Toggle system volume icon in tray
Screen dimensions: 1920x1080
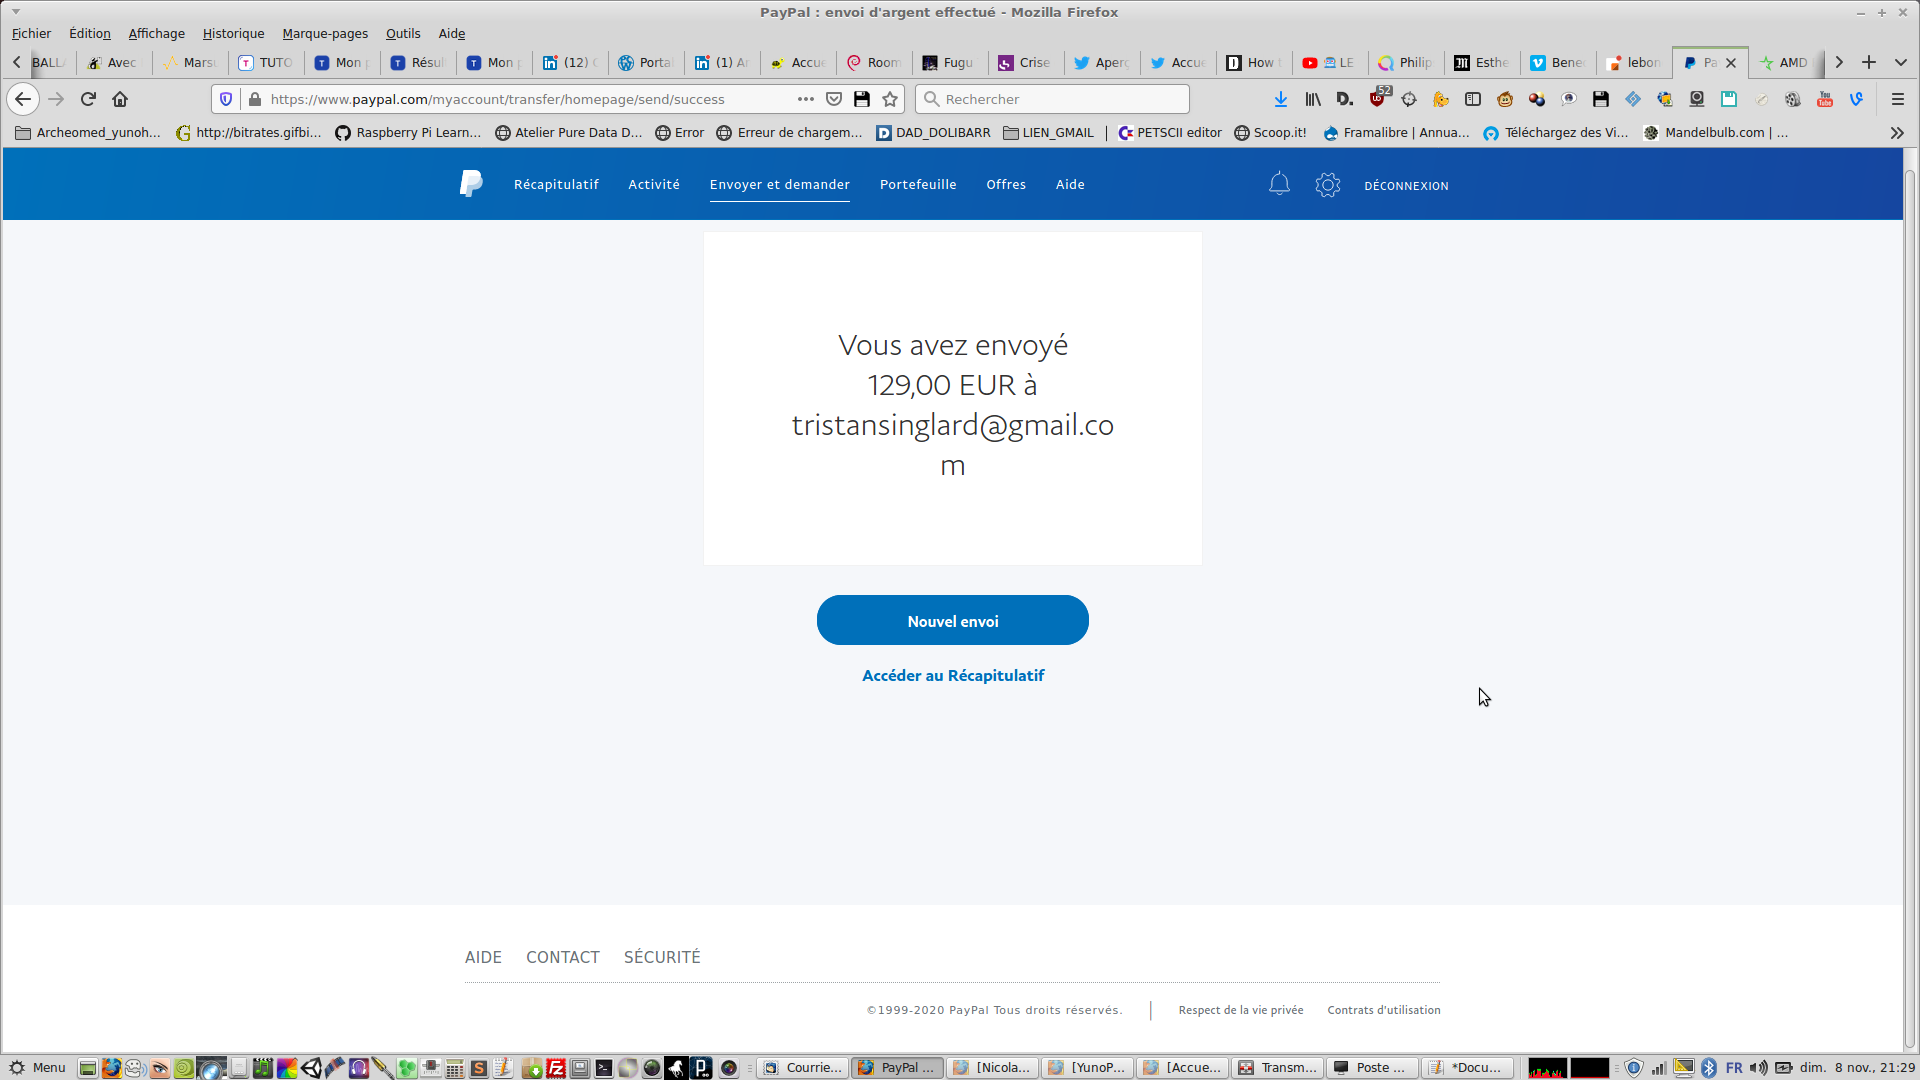(1758, 1068)
